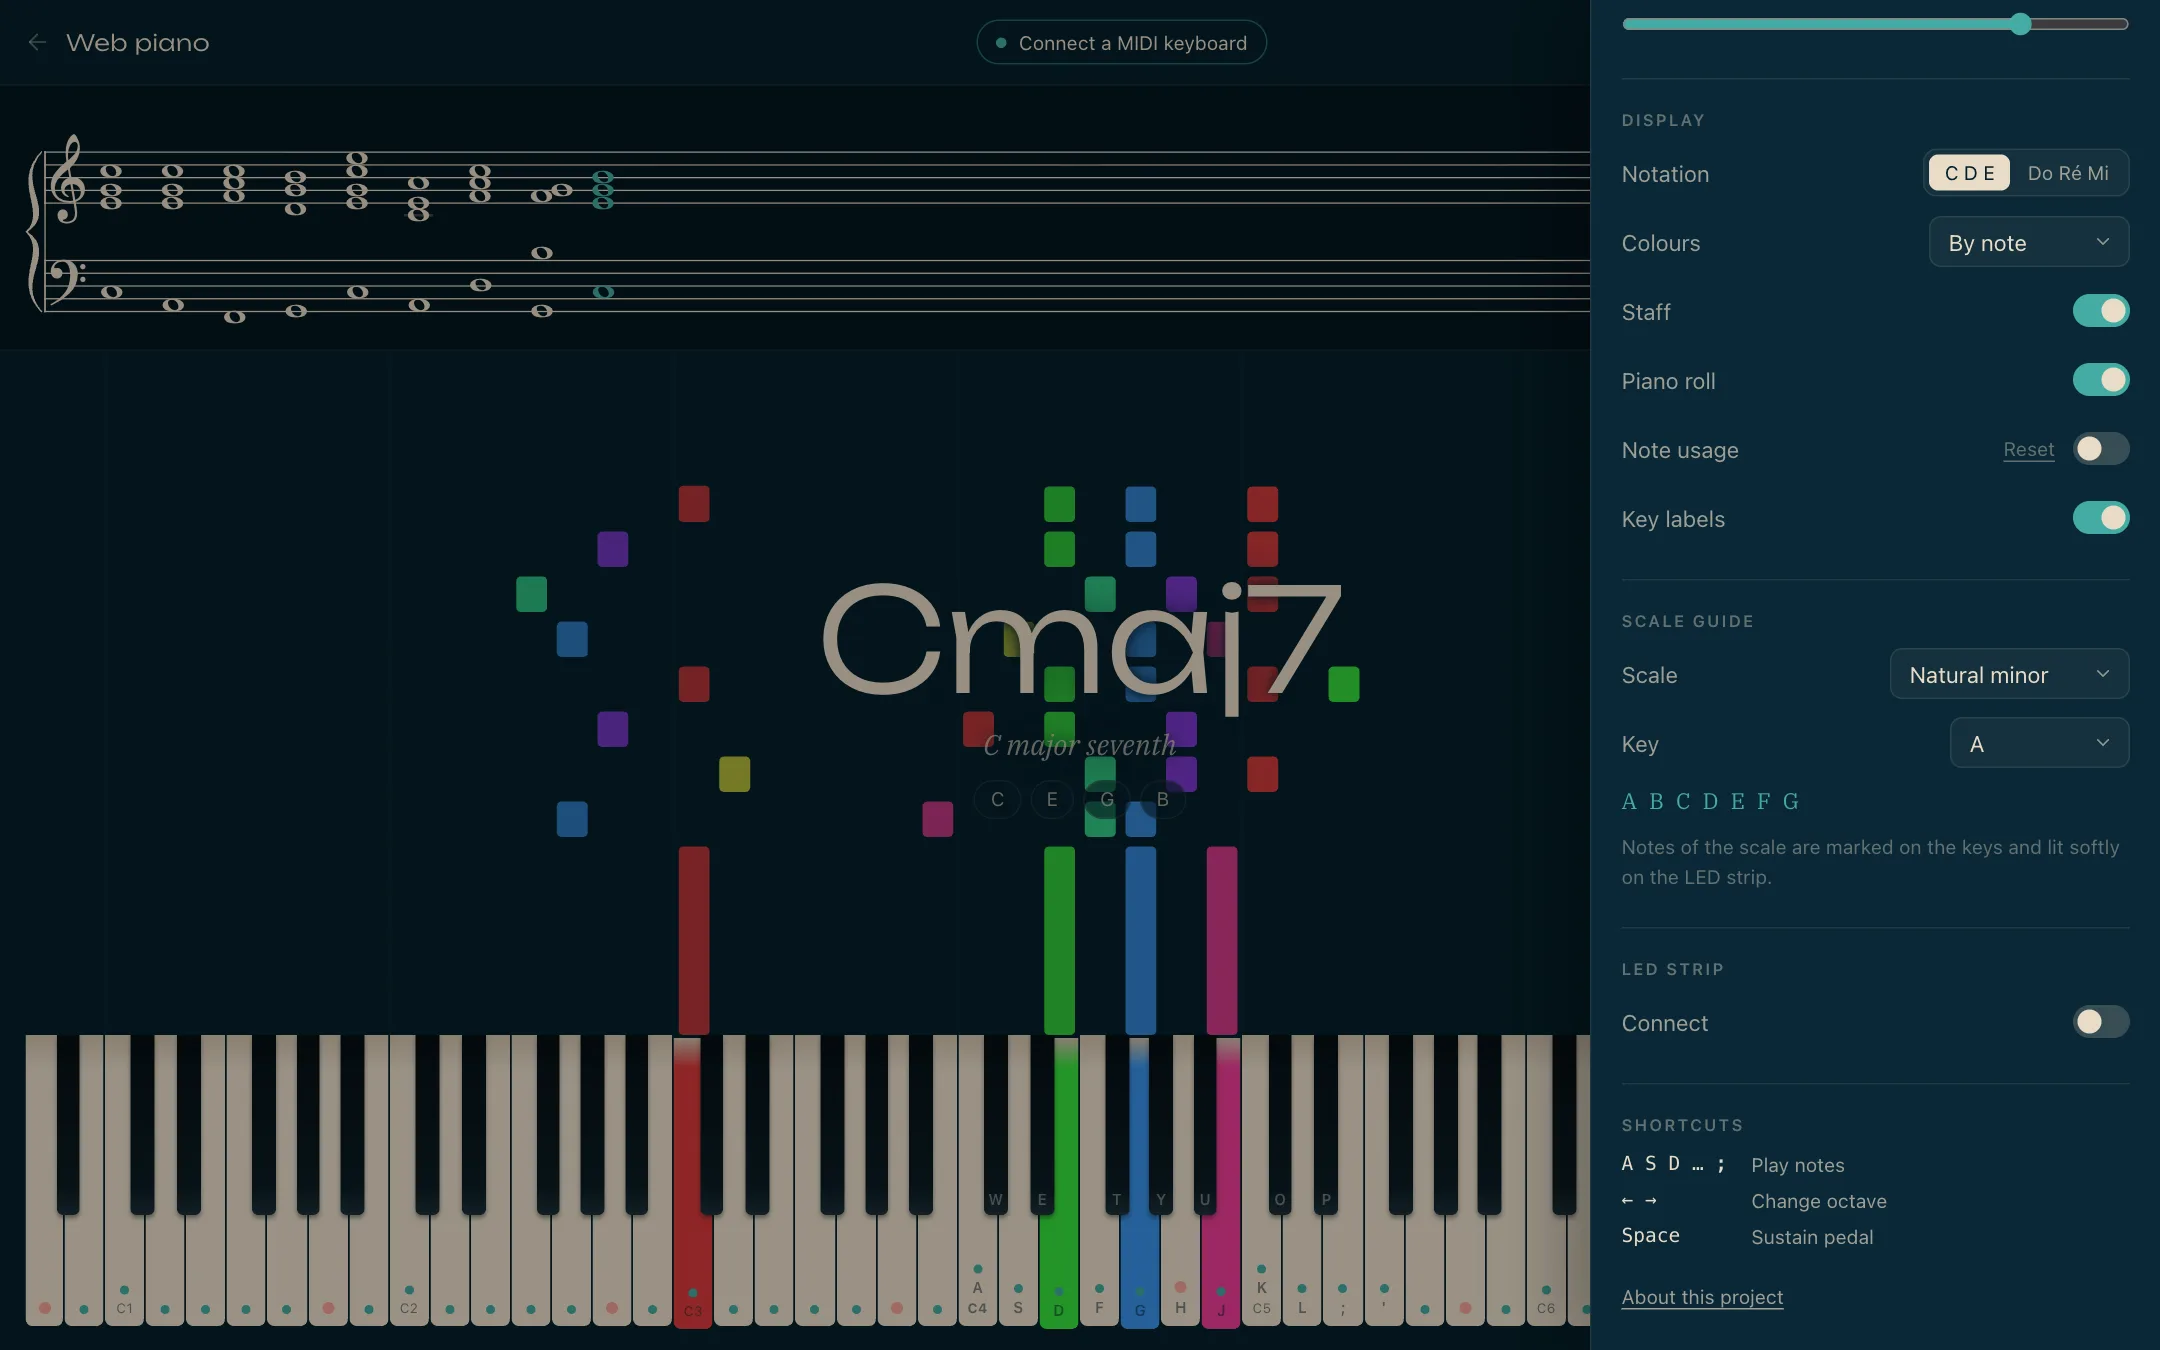
Task: Open the Key A dropdown
Action: coord(2039,744)
